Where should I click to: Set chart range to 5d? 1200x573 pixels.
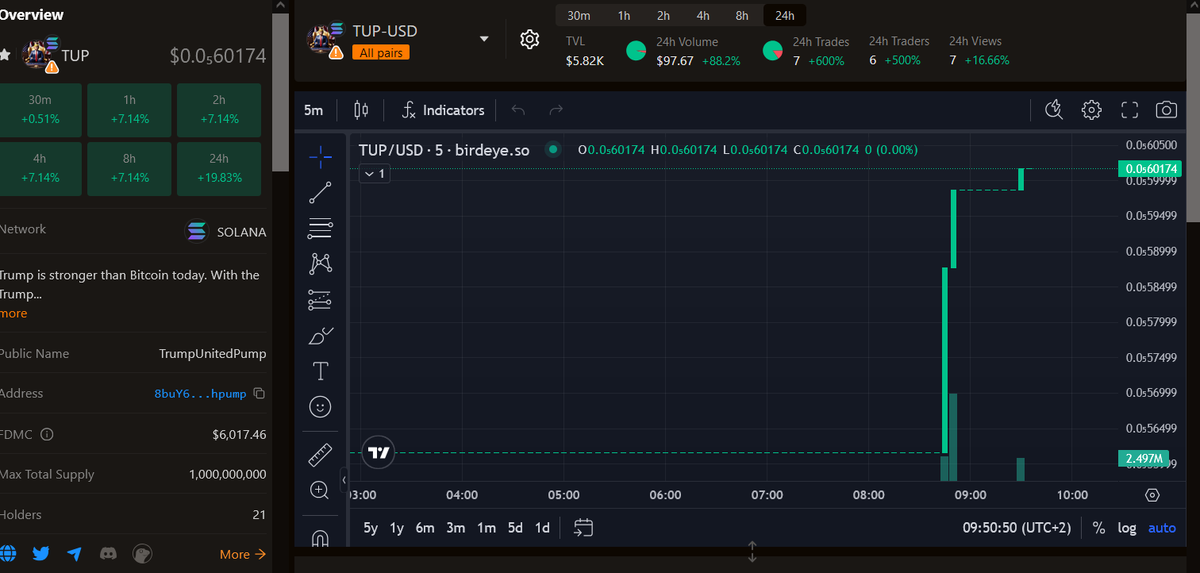515,528
